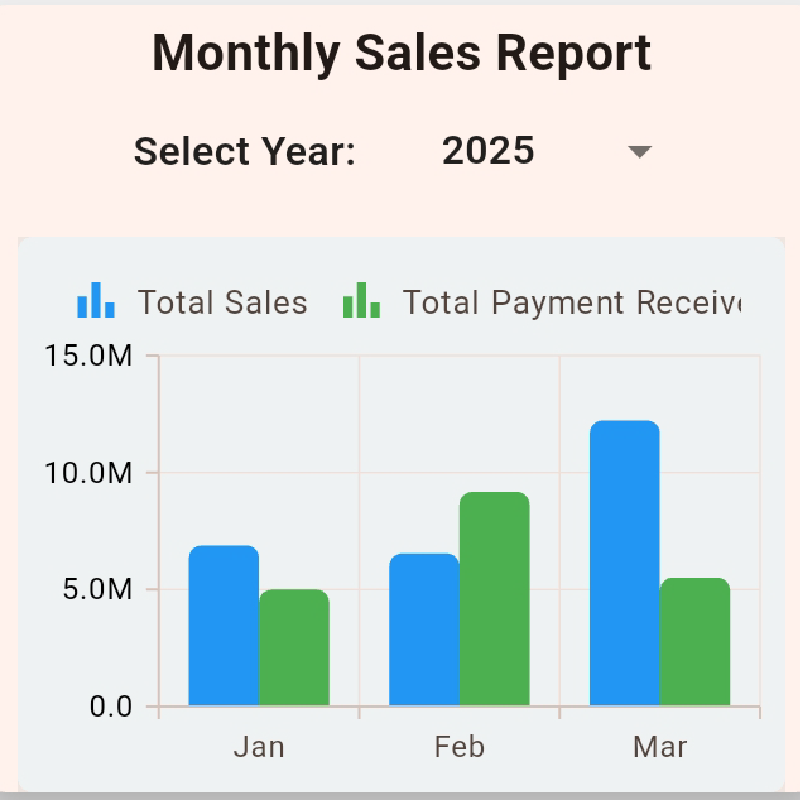
Task: Select the blue Feb Total Sales bar
Action: click(424, 629)
